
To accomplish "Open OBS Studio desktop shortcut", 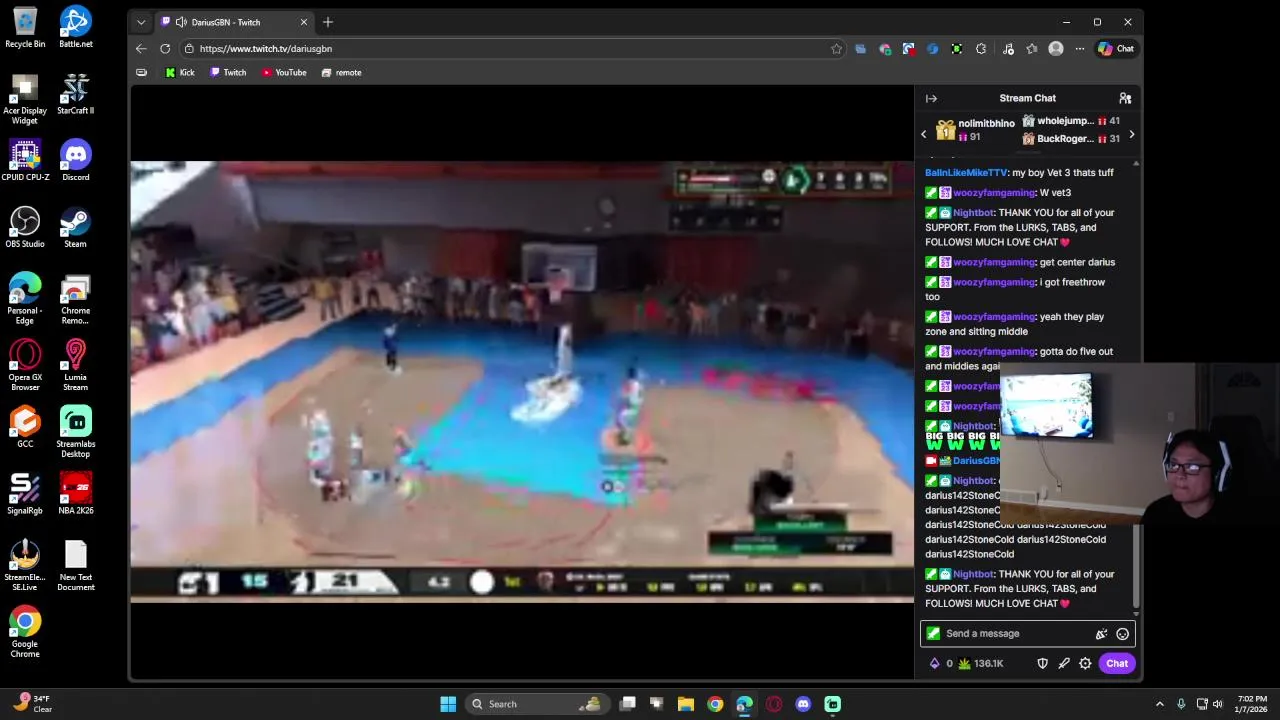I will (25, 227).
